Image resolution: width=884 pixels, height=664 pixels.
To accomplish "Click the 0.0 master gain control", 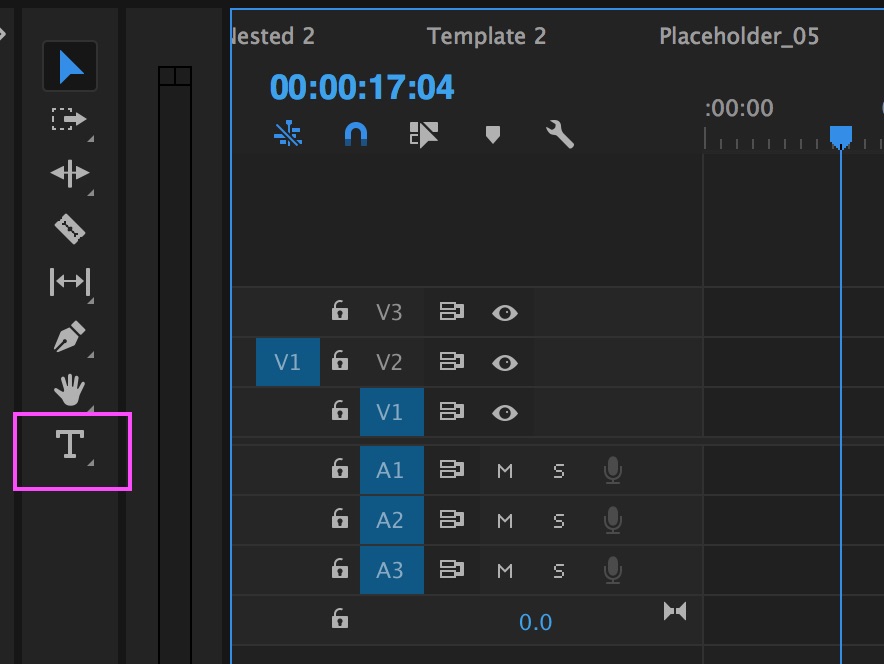I will pos(535,622).
